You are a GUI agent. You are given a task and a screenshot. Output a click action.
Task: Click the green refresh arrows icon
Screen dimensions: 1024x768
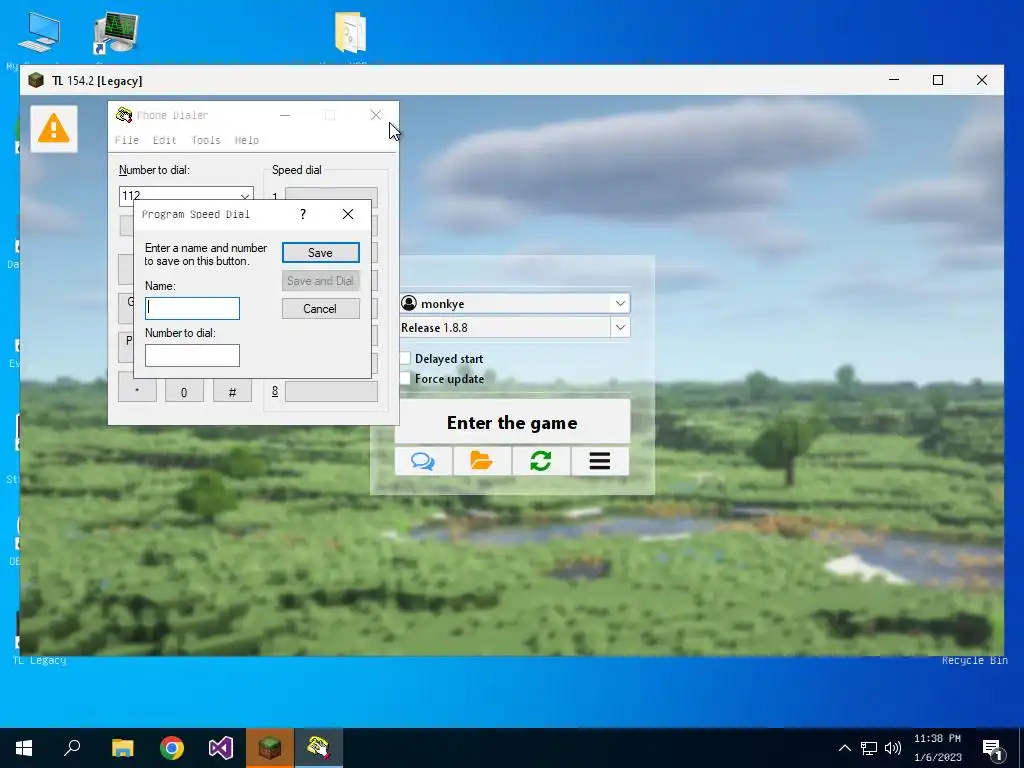pyautogui.click(x=541, y=461)
